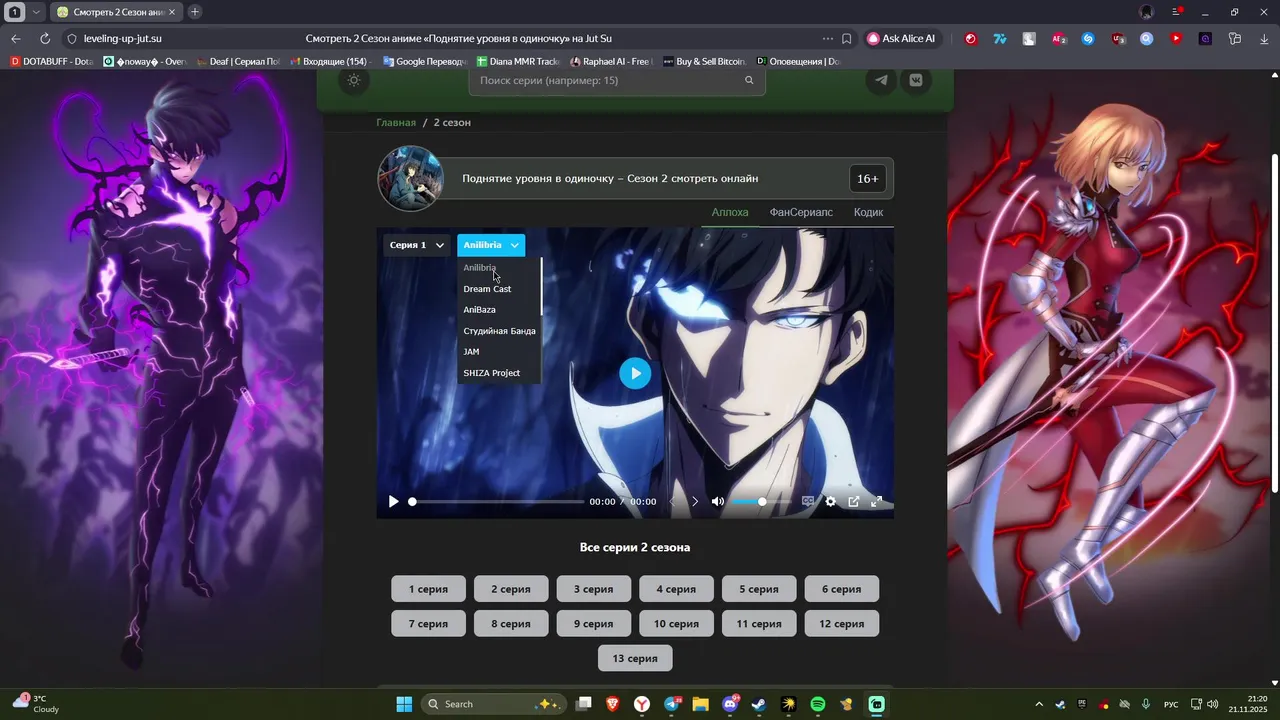Screen dimensions: 1280x720
Task: Open the Shazam browser extension
Action: click(x=1088, y=39)
